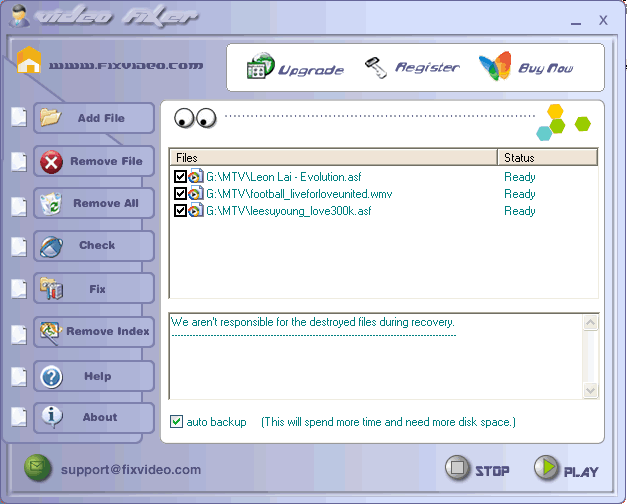The image size is (627, 504).
Task: Click the Upgrade calendar-globe icon
Action: [260, 66]
